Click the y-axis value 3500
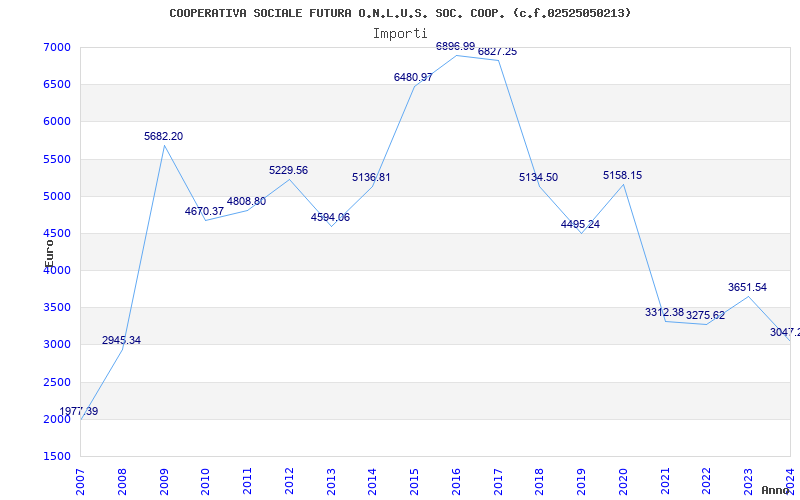The width and height of the screenshot is (800, 500). click(57, 308)
